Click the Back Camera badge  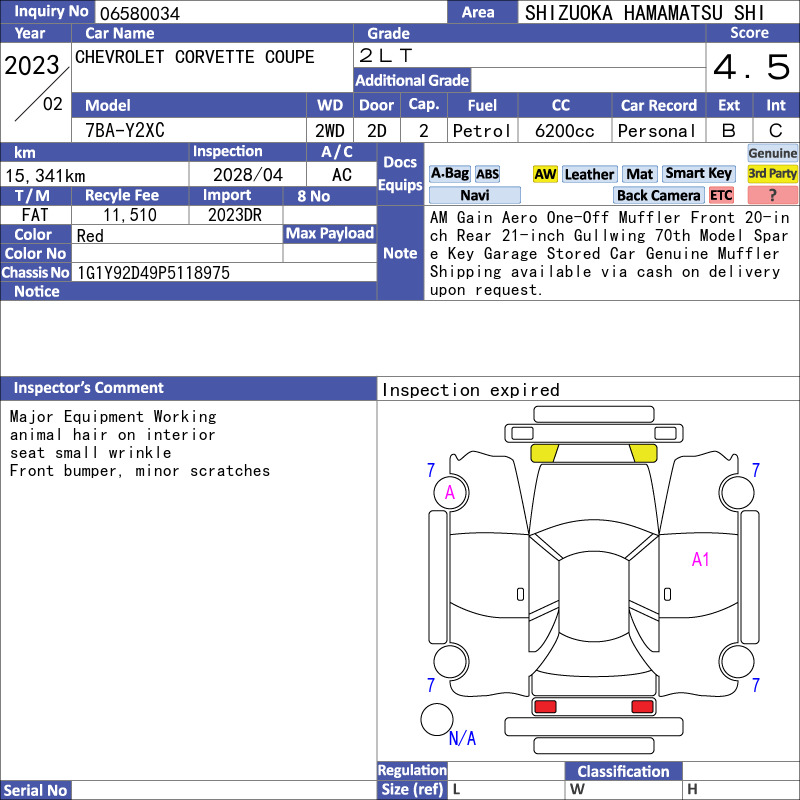(x=658, y=195)
